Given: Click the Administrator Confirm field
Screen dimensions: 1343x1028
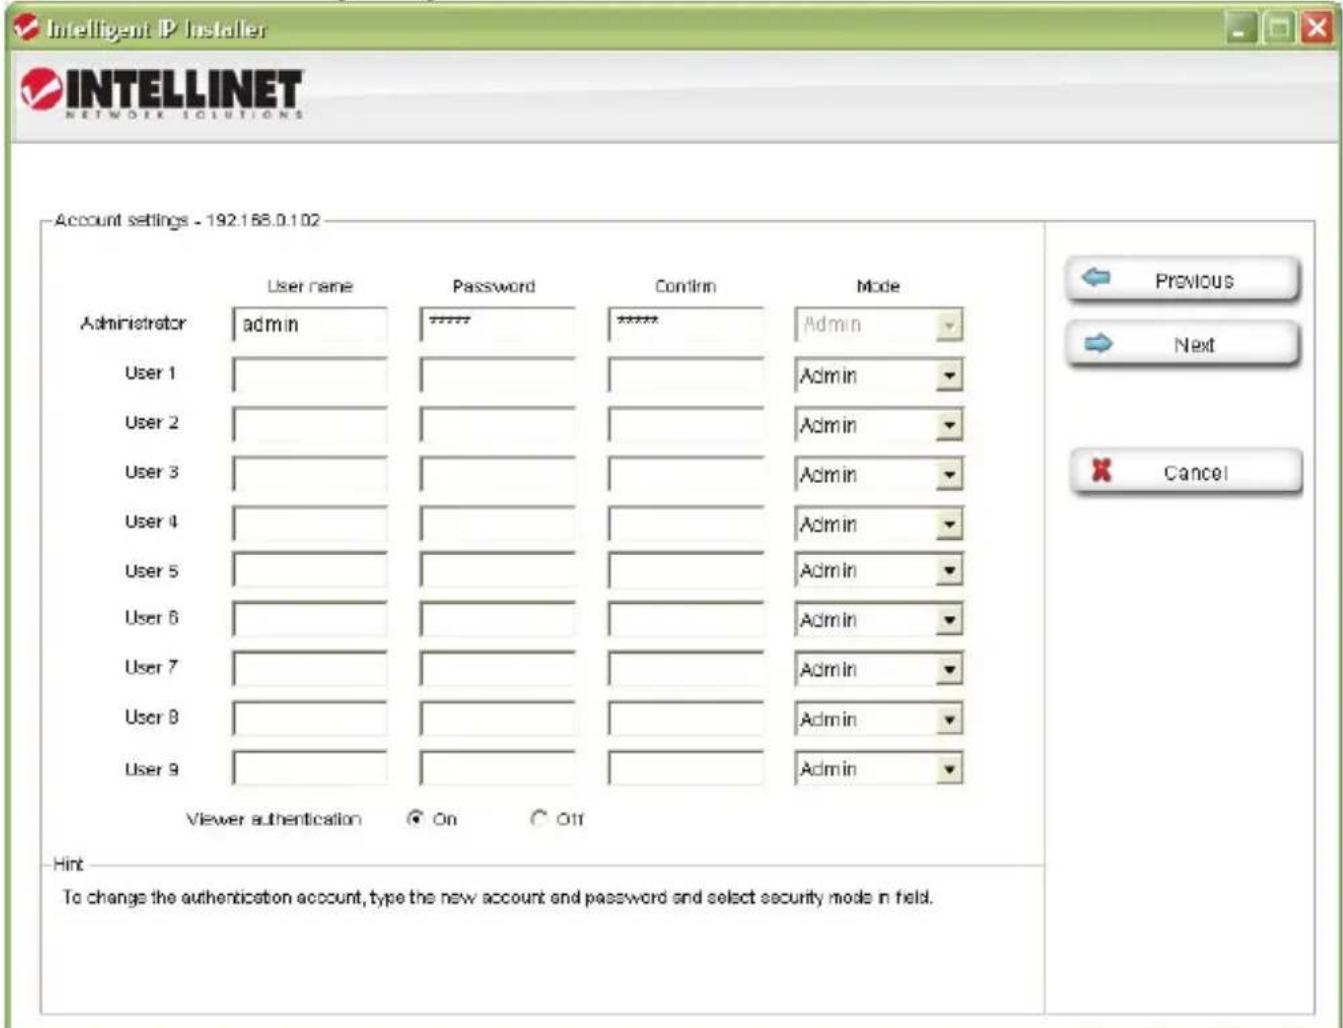Looking at the screenshot, I should [x=686, y=325].
